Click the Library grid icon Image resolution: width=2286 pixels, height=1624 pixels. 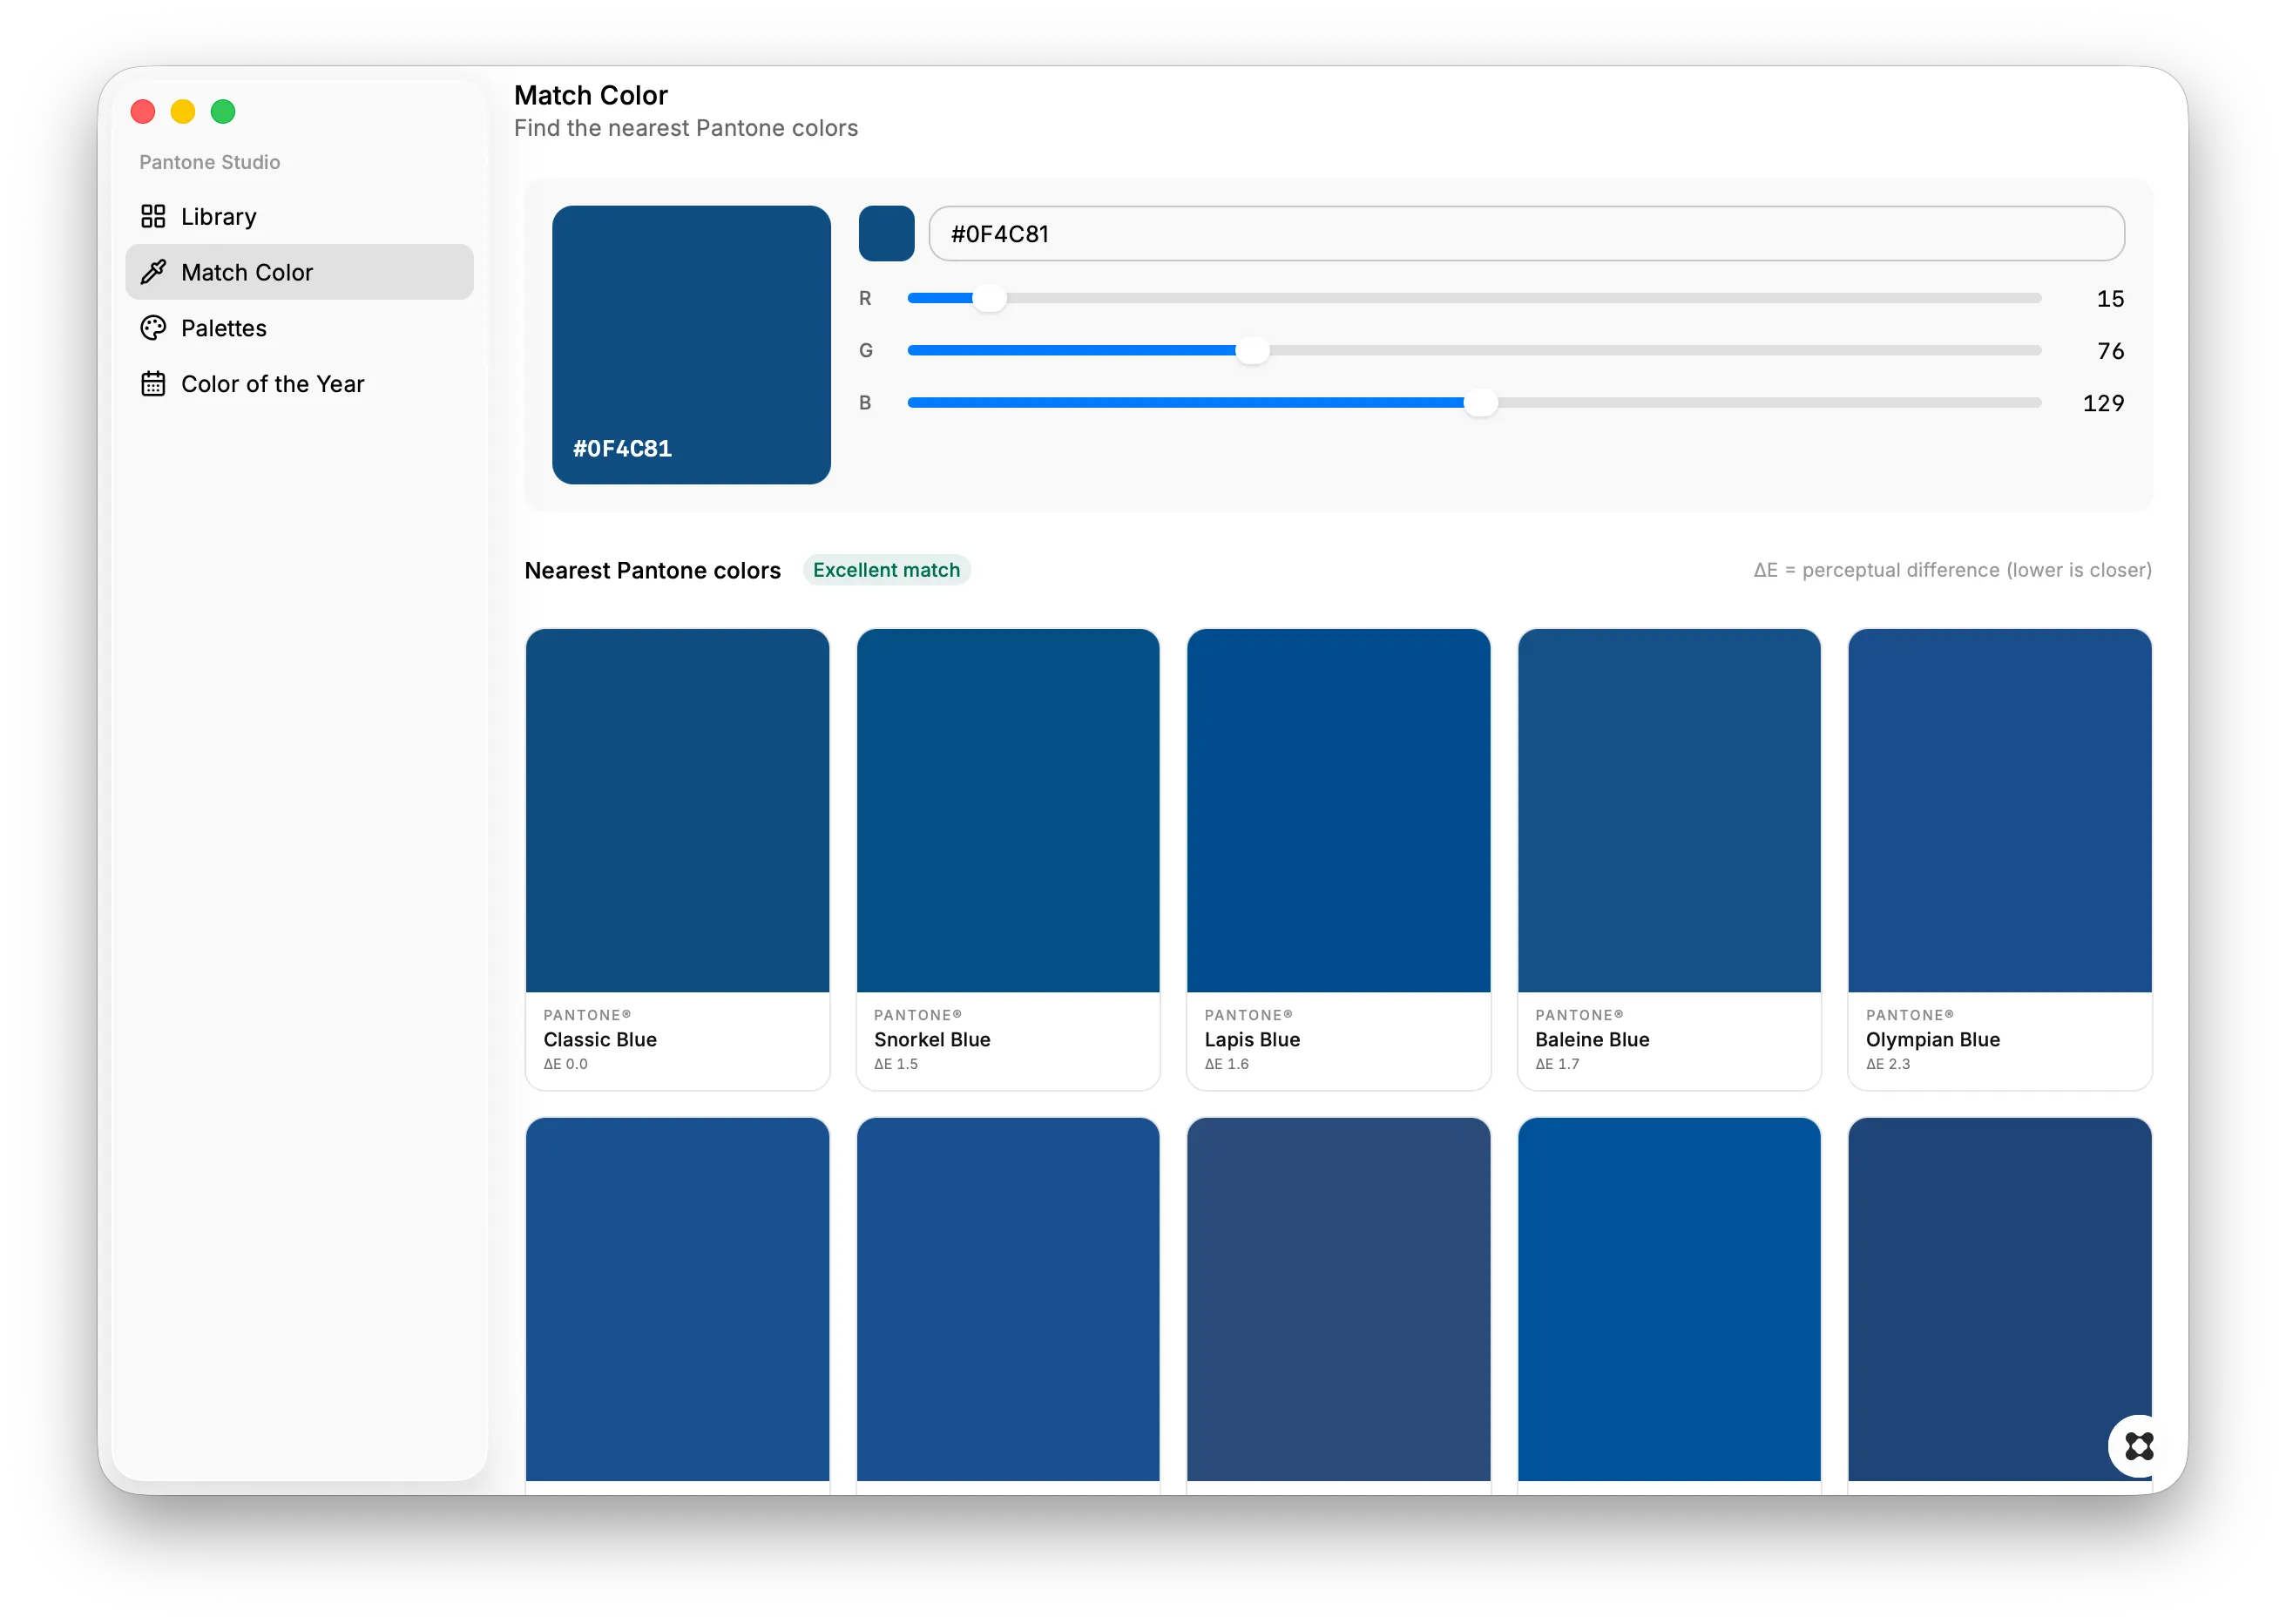tap(153, 216)
